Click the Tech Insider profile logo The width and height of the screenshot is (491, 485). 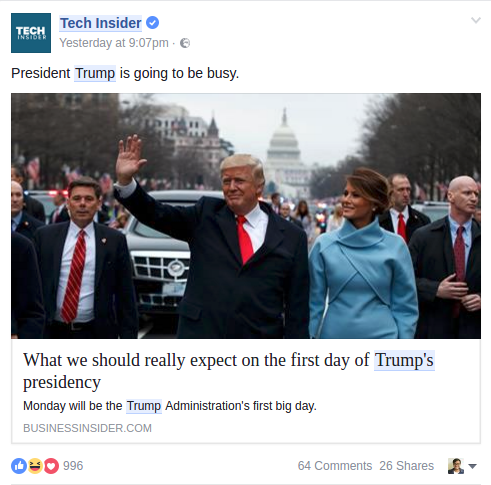click(31, 33)
